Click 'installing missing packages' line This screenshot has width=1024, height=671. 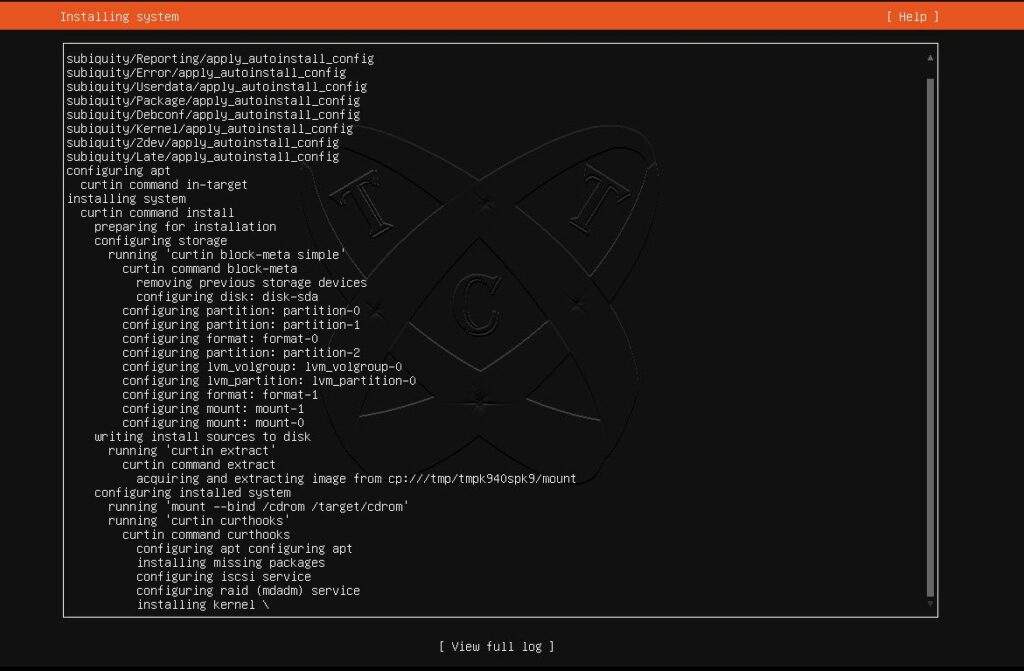pyautogui.click(x=231, y=563)
